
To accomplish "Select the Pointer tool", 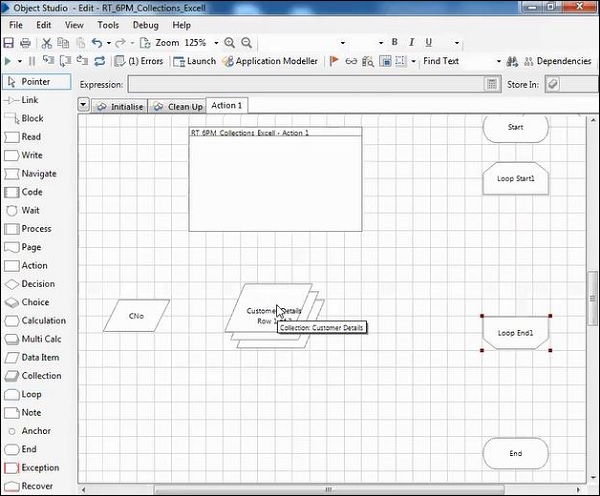I will [x=37, y=82].
